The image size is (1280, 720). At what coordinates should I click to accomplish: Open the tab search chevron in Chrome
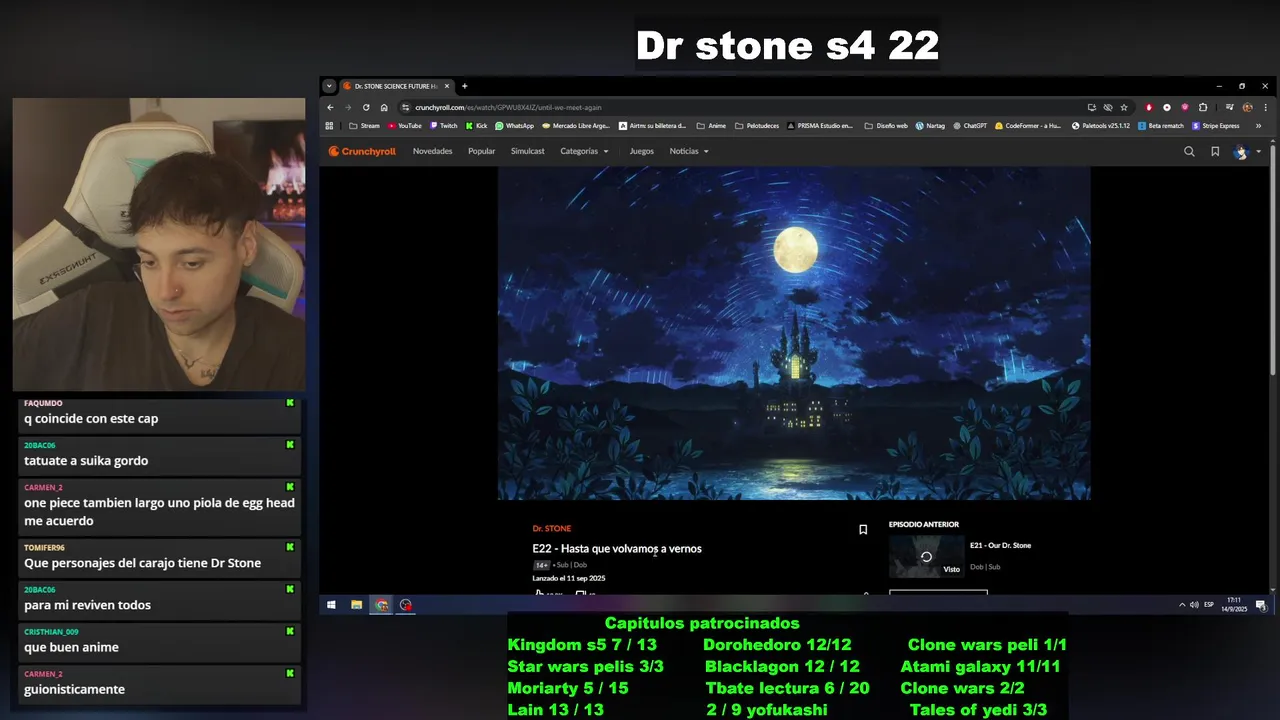click(329, 86)
